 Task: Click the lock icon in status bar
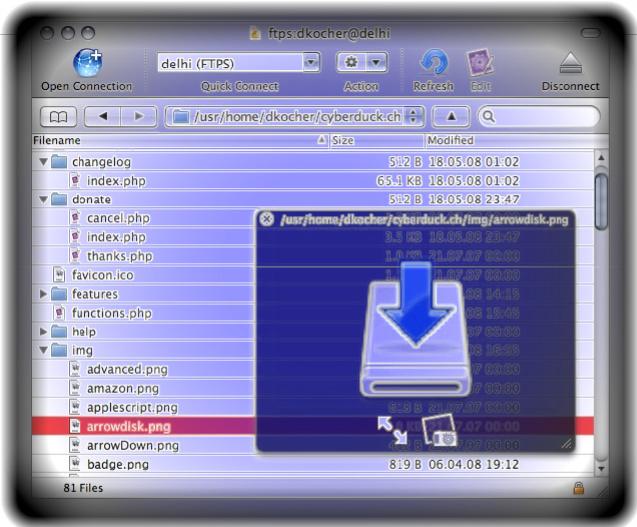click(578, 487)
